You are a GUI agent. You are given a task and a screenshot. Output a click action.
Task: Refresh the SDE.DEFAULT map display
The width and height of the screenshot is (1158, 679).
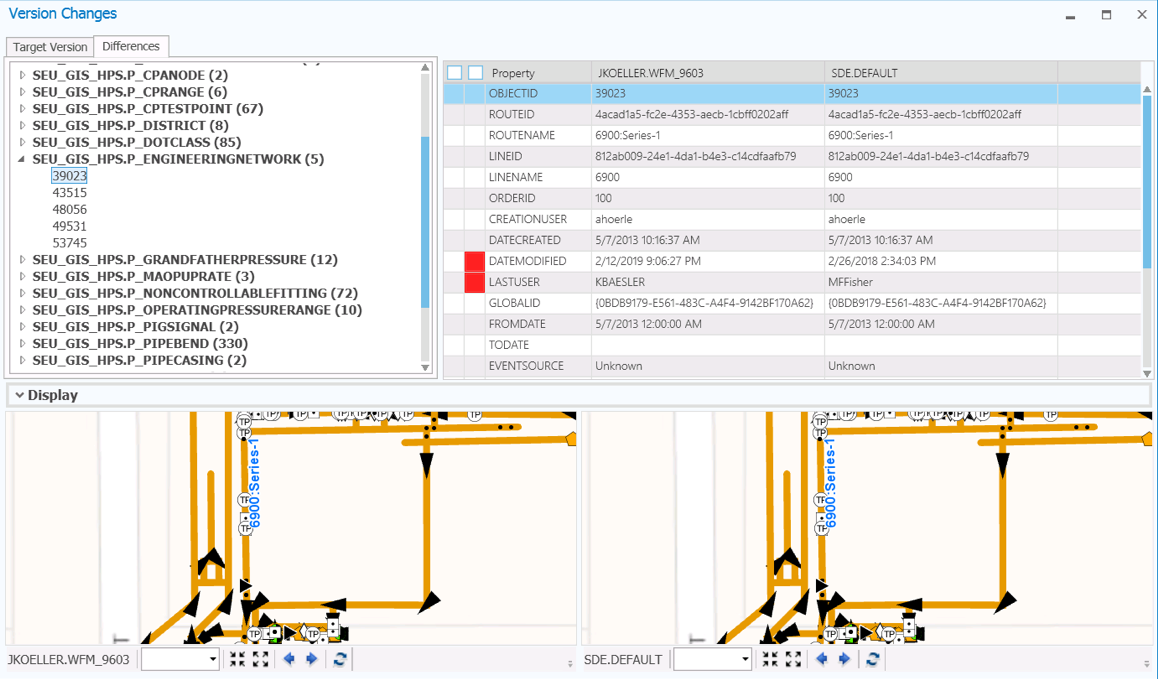tap(872, 659)
